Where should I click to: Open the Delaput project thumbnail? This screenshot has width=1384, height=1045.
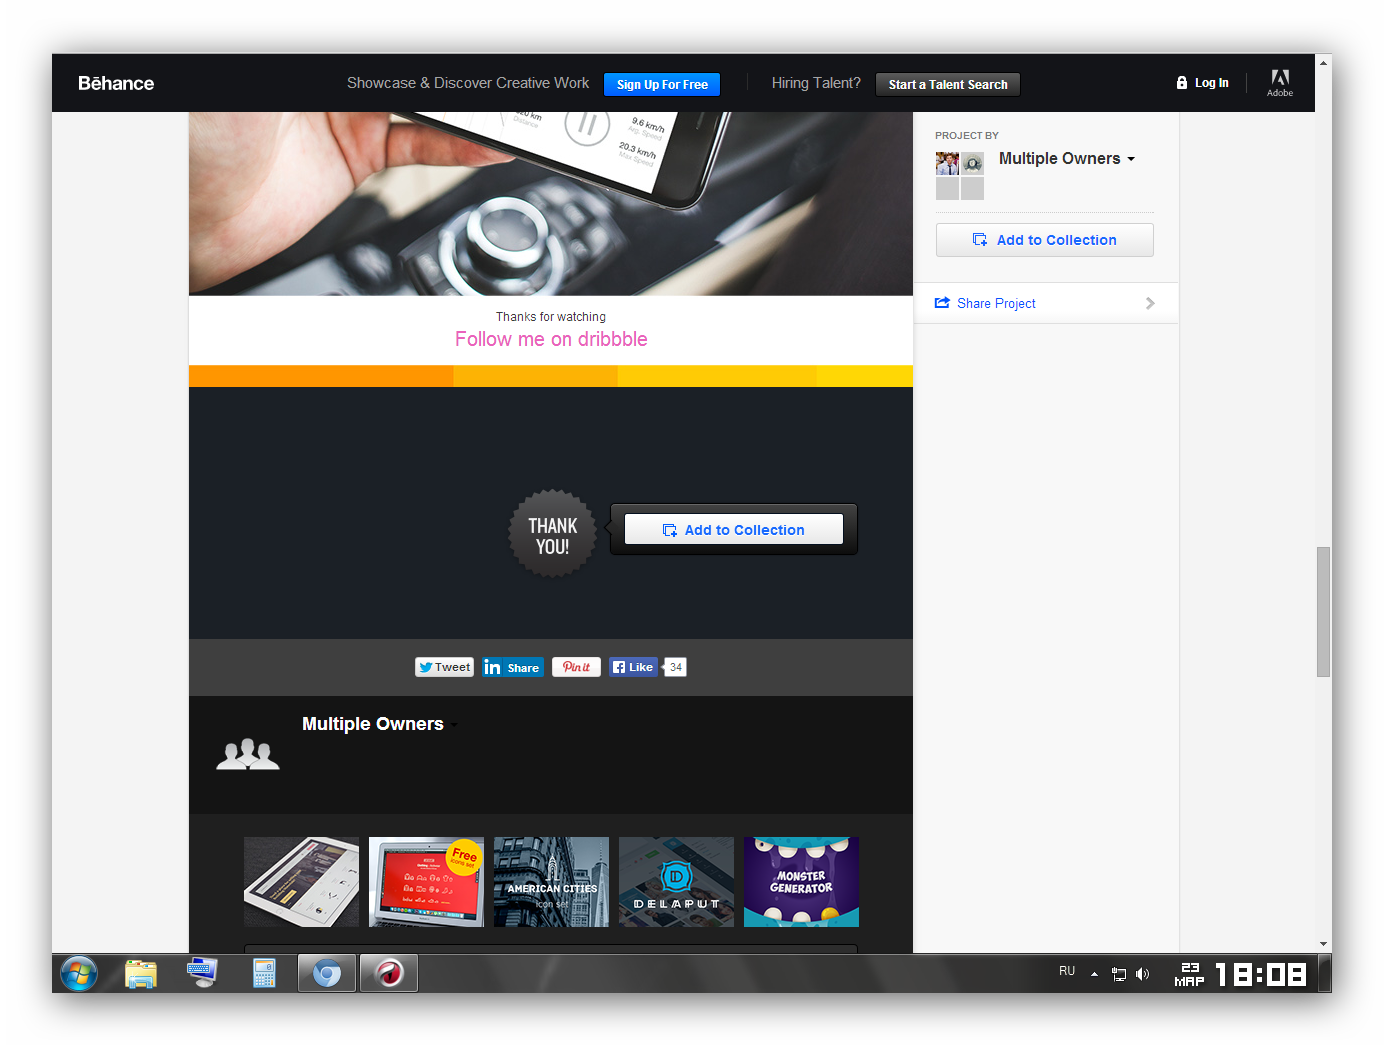point(676,882)
